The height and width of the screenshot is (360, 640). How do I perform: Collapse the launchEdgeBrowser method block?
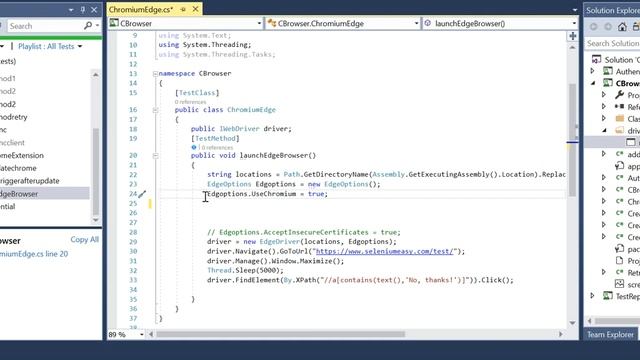pos(155,156)
